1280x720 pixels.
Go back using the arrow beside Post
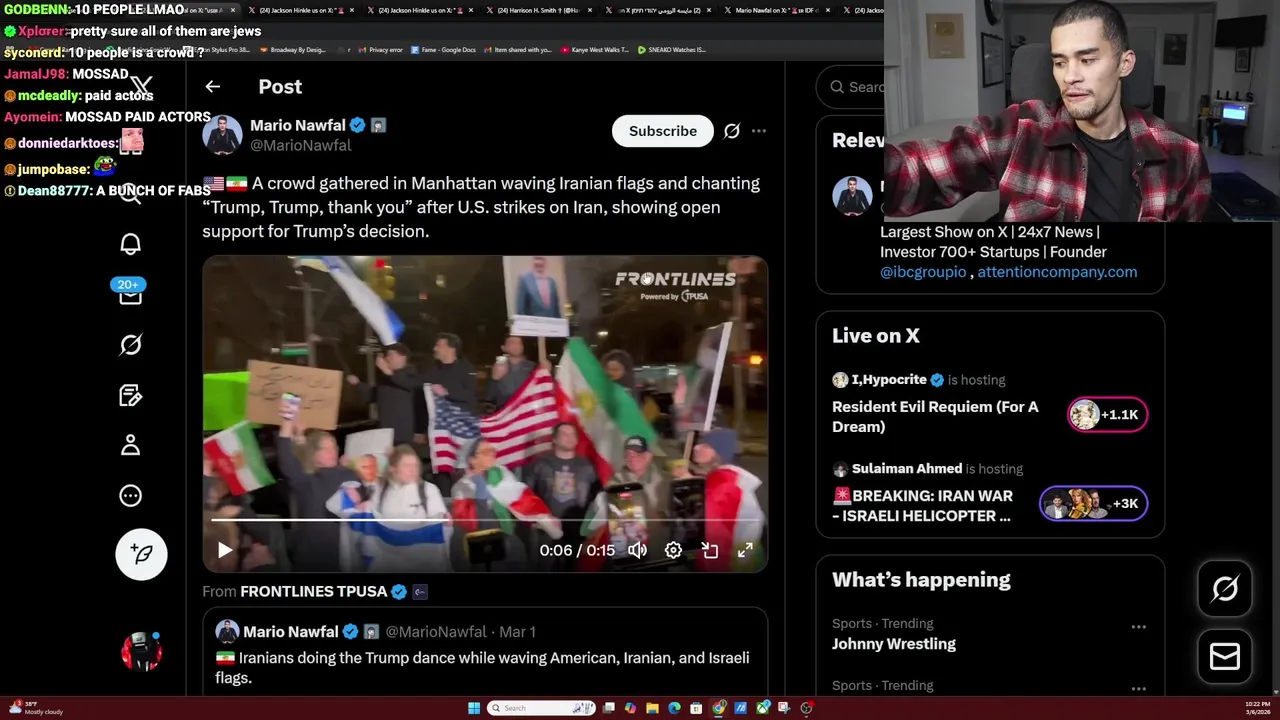coord(212,87)
